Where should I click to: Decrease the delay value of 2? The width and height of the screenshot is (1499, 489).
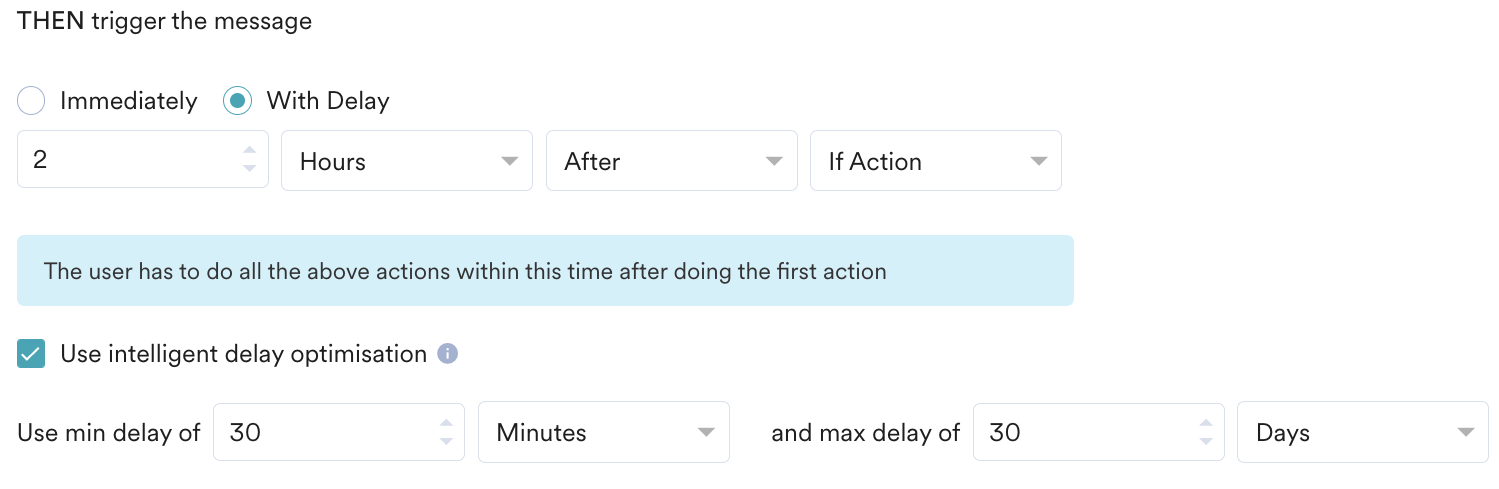tap(249, 169)
